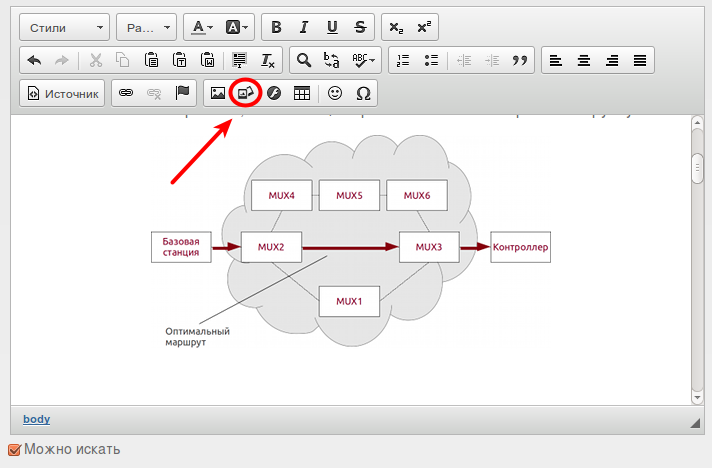Screen dimensions: 712x468
Task: Open the Find magnifier tool
Action: coord(304,60)
